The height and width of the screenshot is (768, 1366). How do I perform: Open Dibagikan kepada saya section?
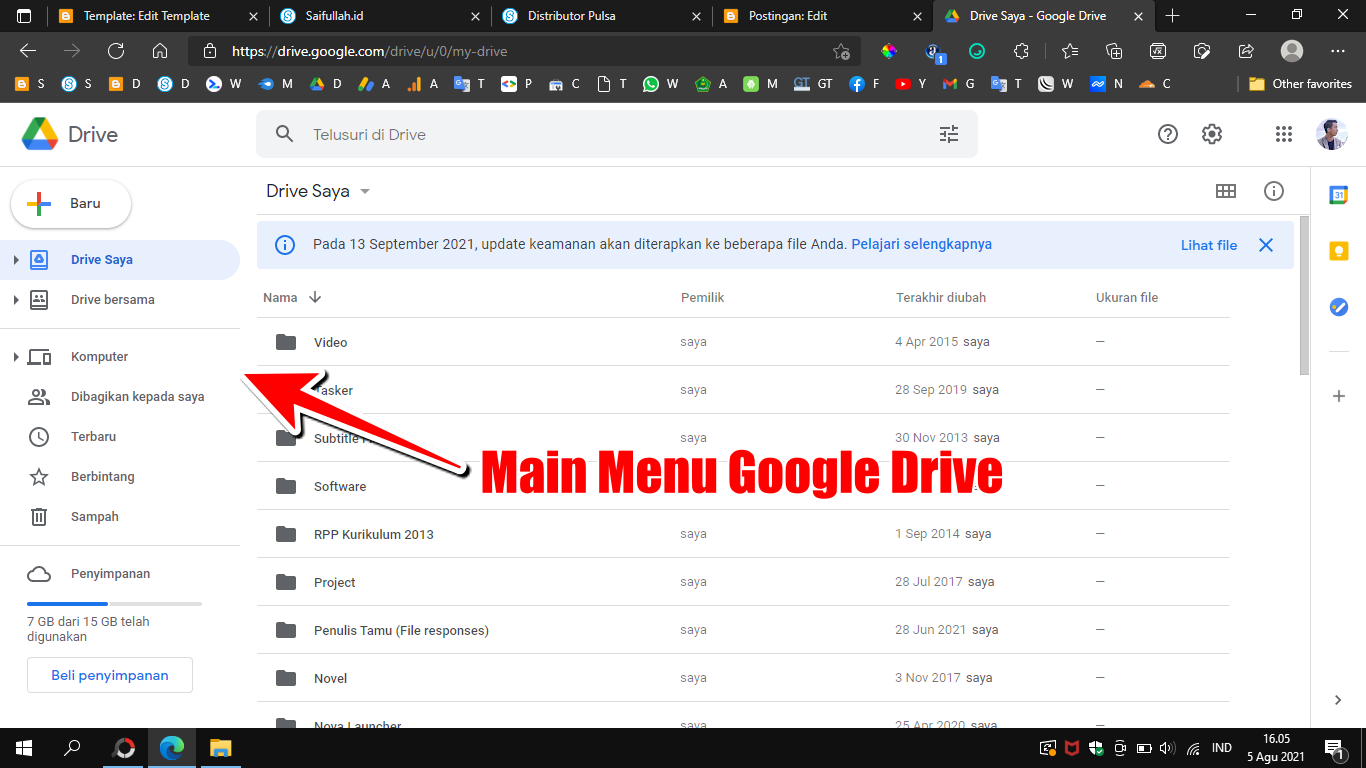(x=120, y=397)
